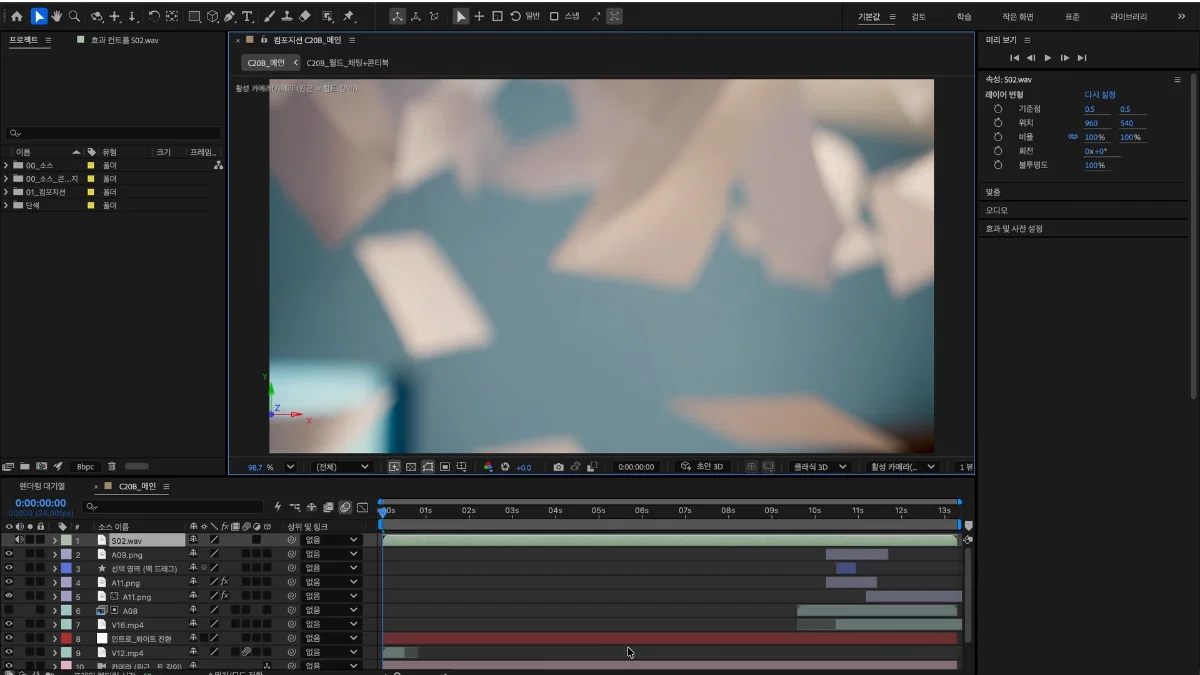1200x675 pixels.
Task: Select the Clone Stamp tool
Action: click(287, 16)
